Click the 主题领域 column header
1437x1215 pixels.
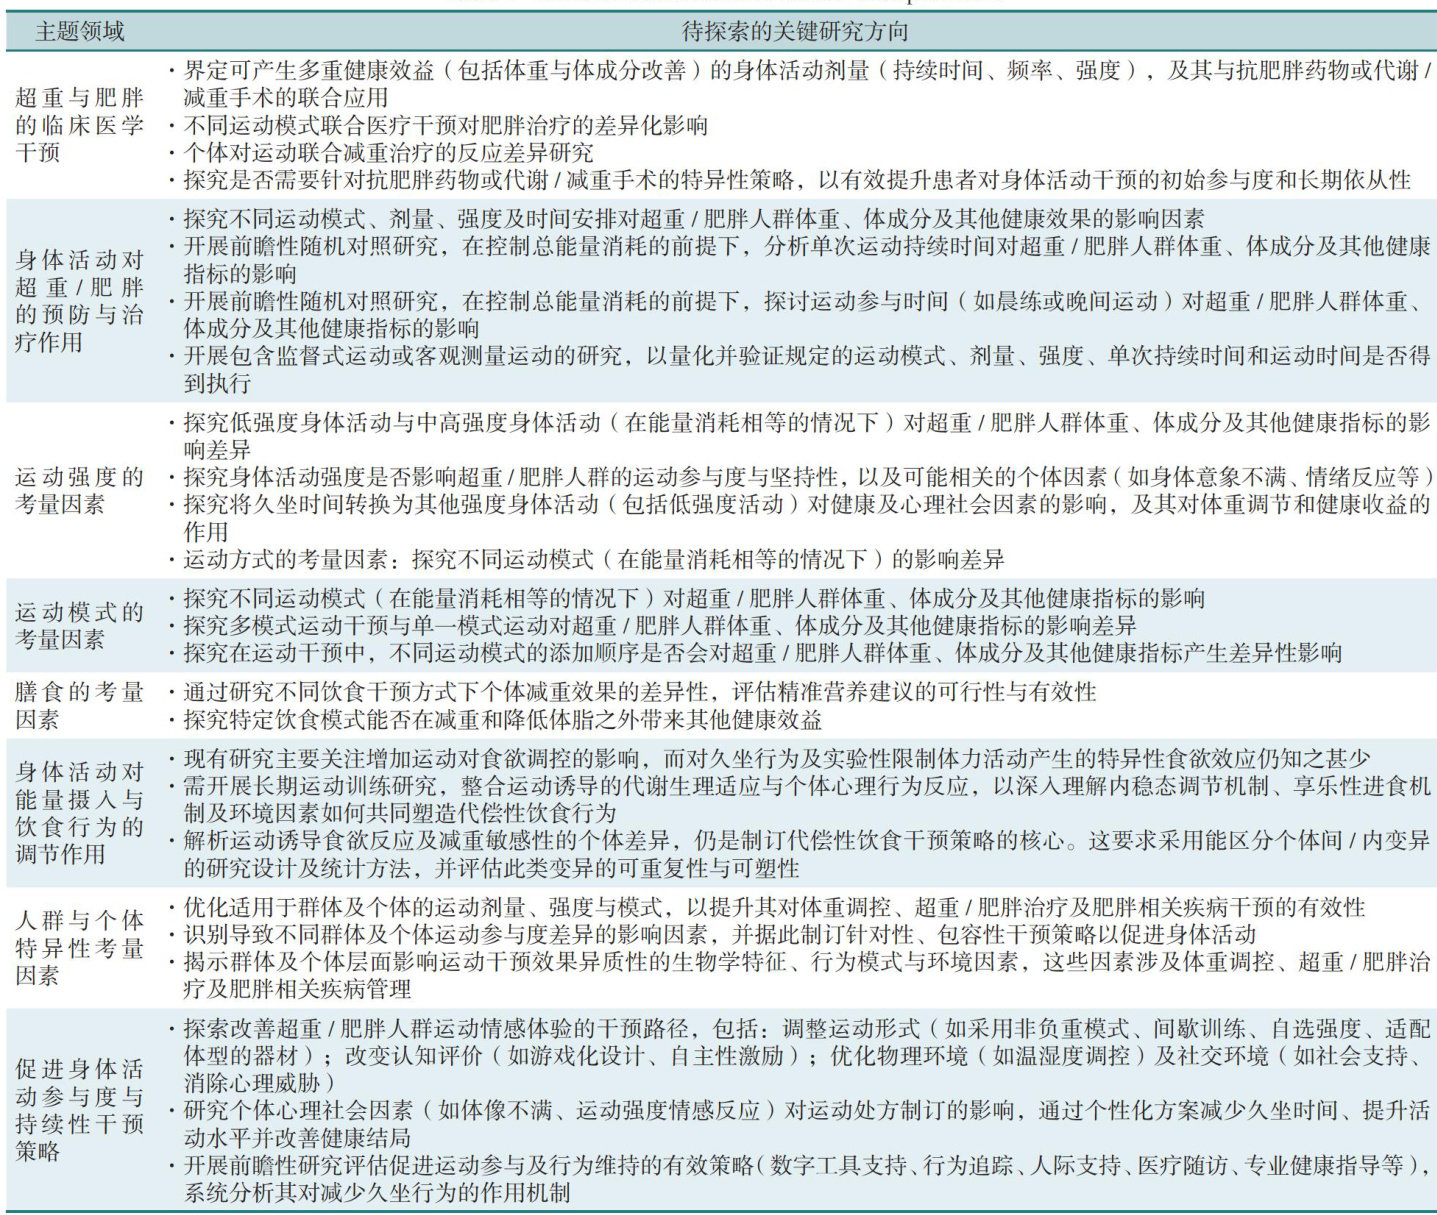tap(80, 32)
